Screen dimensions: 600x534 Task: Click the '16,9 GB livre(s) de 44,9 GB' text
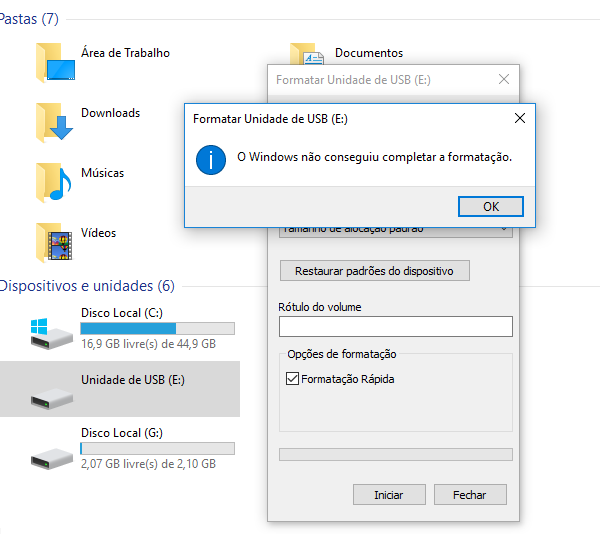pyautogui.click(x=148, y=344)
